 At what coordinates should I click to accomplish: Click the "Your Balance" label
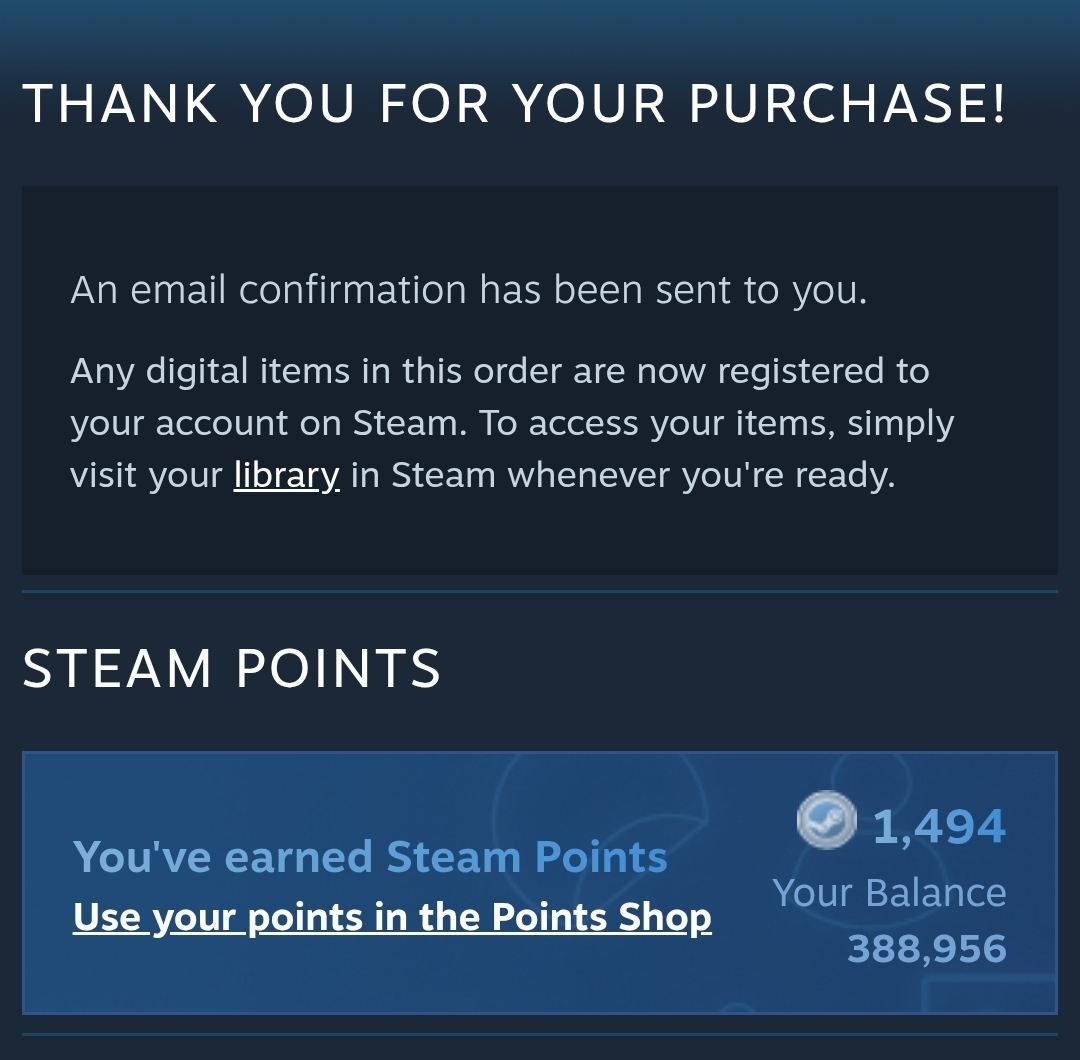[889, 892]
